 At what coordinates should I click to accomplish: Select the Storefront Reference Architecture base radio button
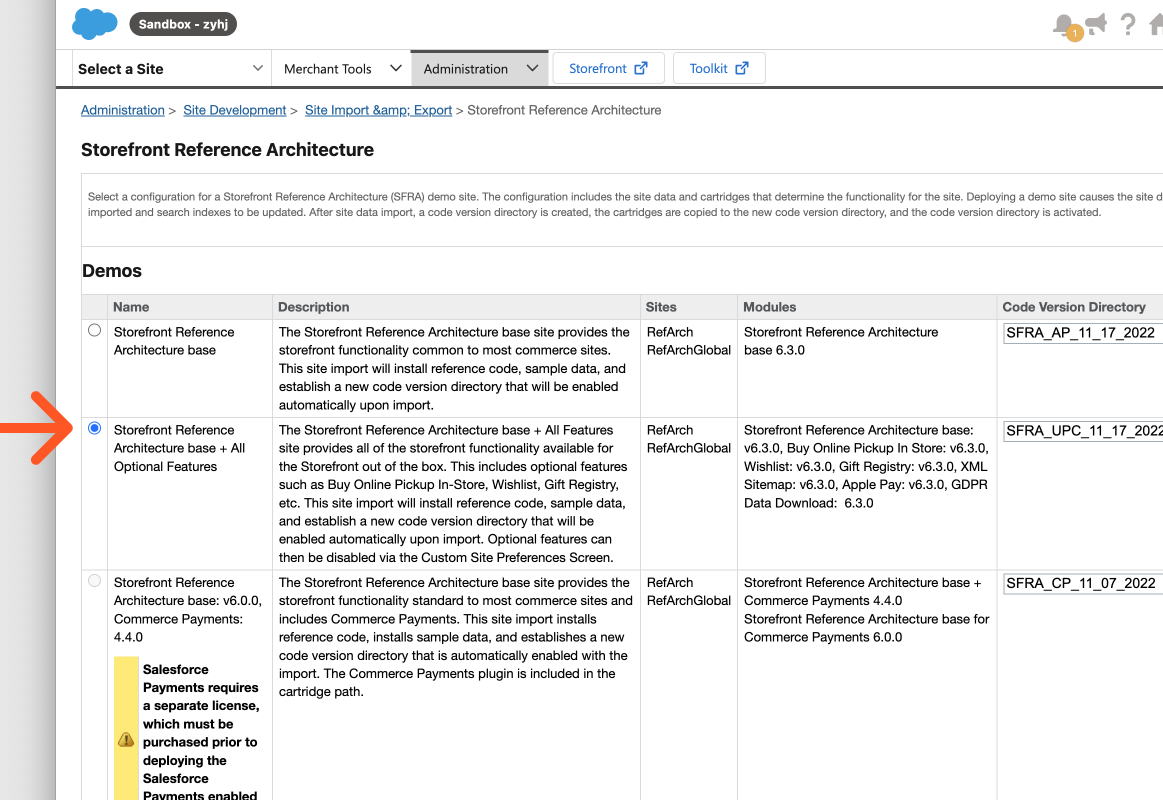(x=94, y=330)
